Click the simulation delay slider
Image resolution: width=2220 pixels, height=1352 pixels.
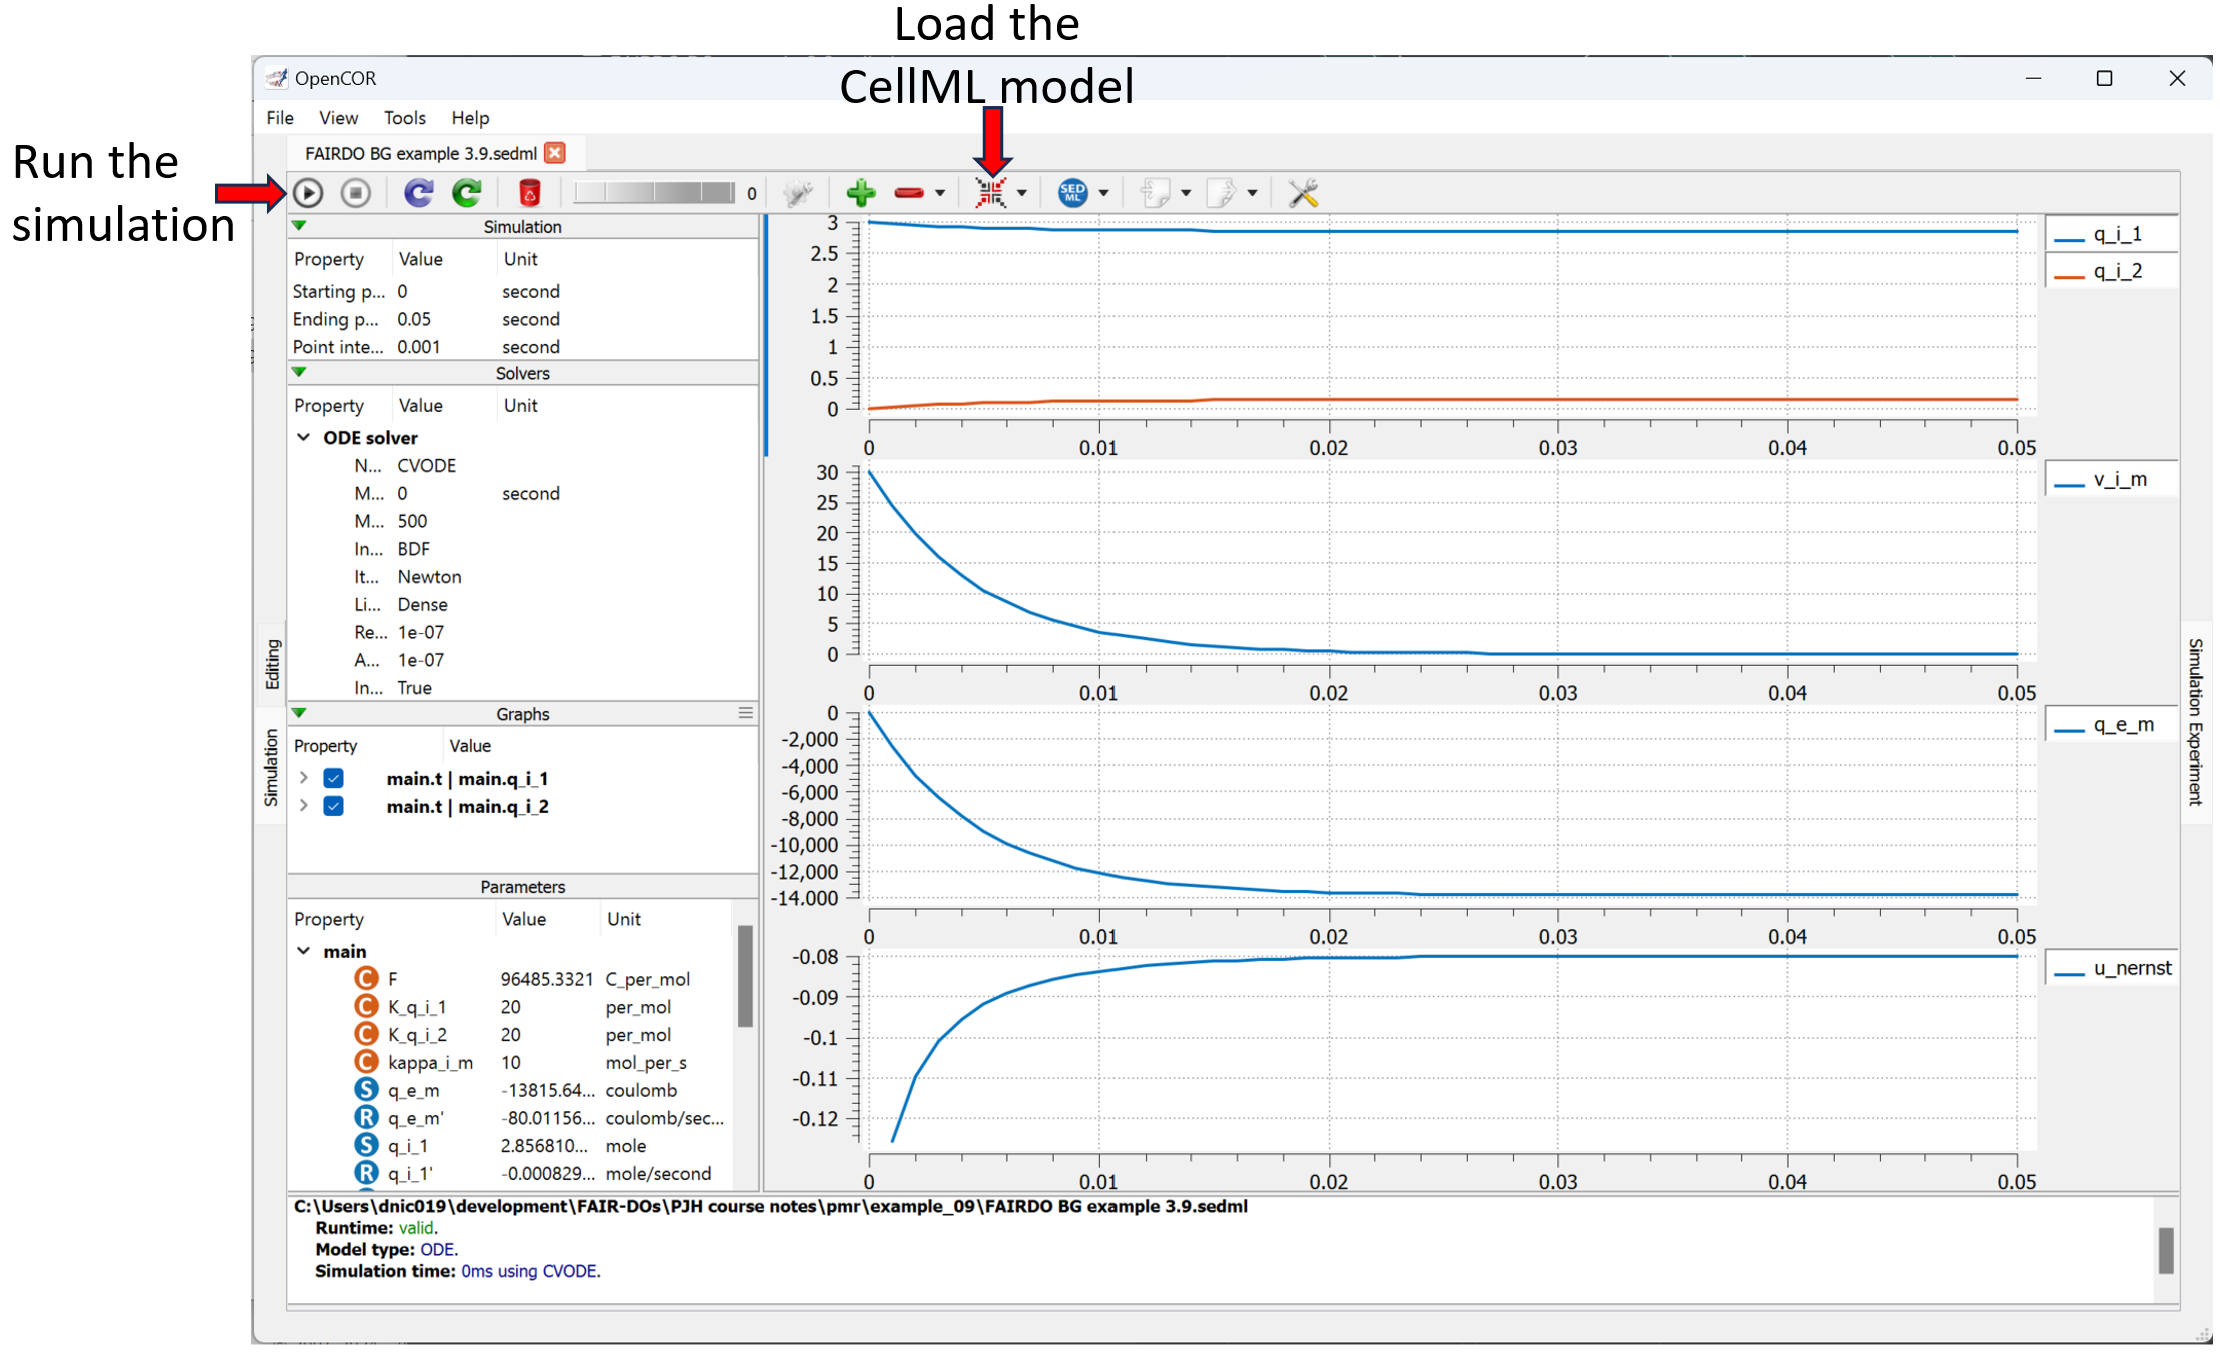(655, 192)
